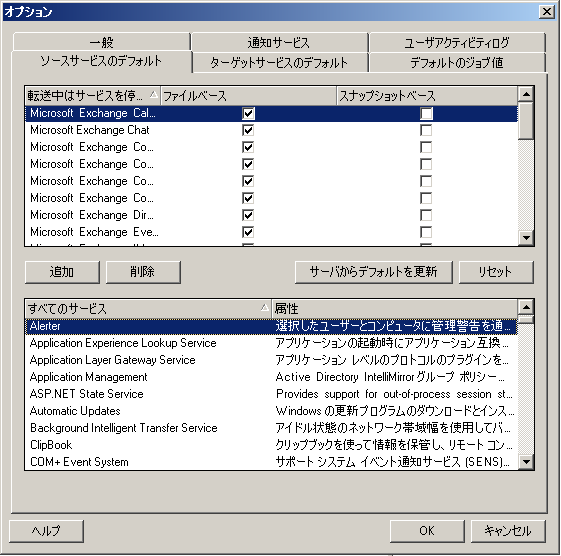Click the 属性 column header

point(395,308)
